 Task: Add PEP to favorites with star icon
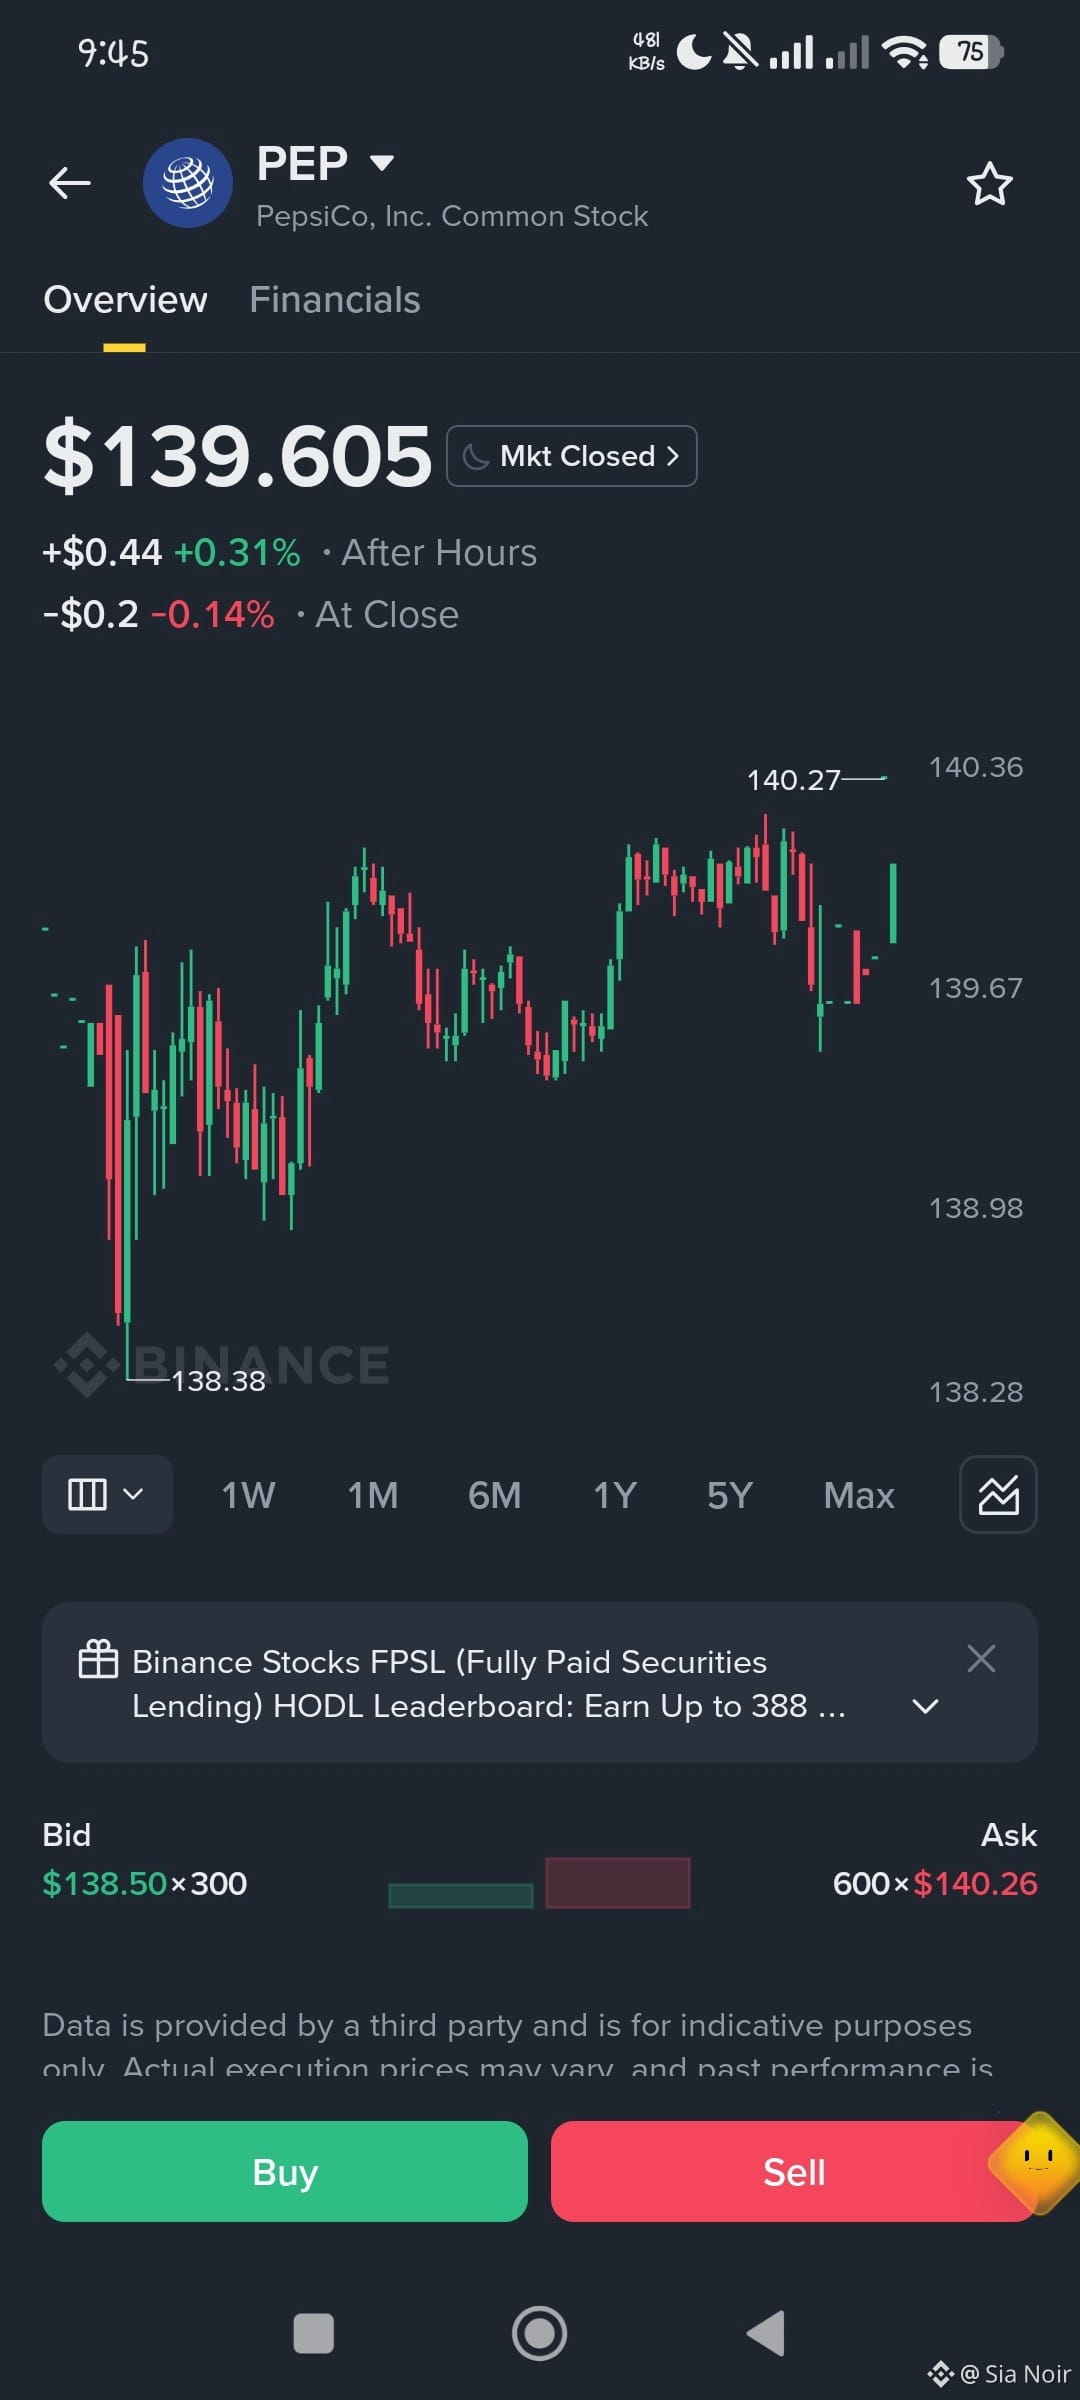click(989, 184)
